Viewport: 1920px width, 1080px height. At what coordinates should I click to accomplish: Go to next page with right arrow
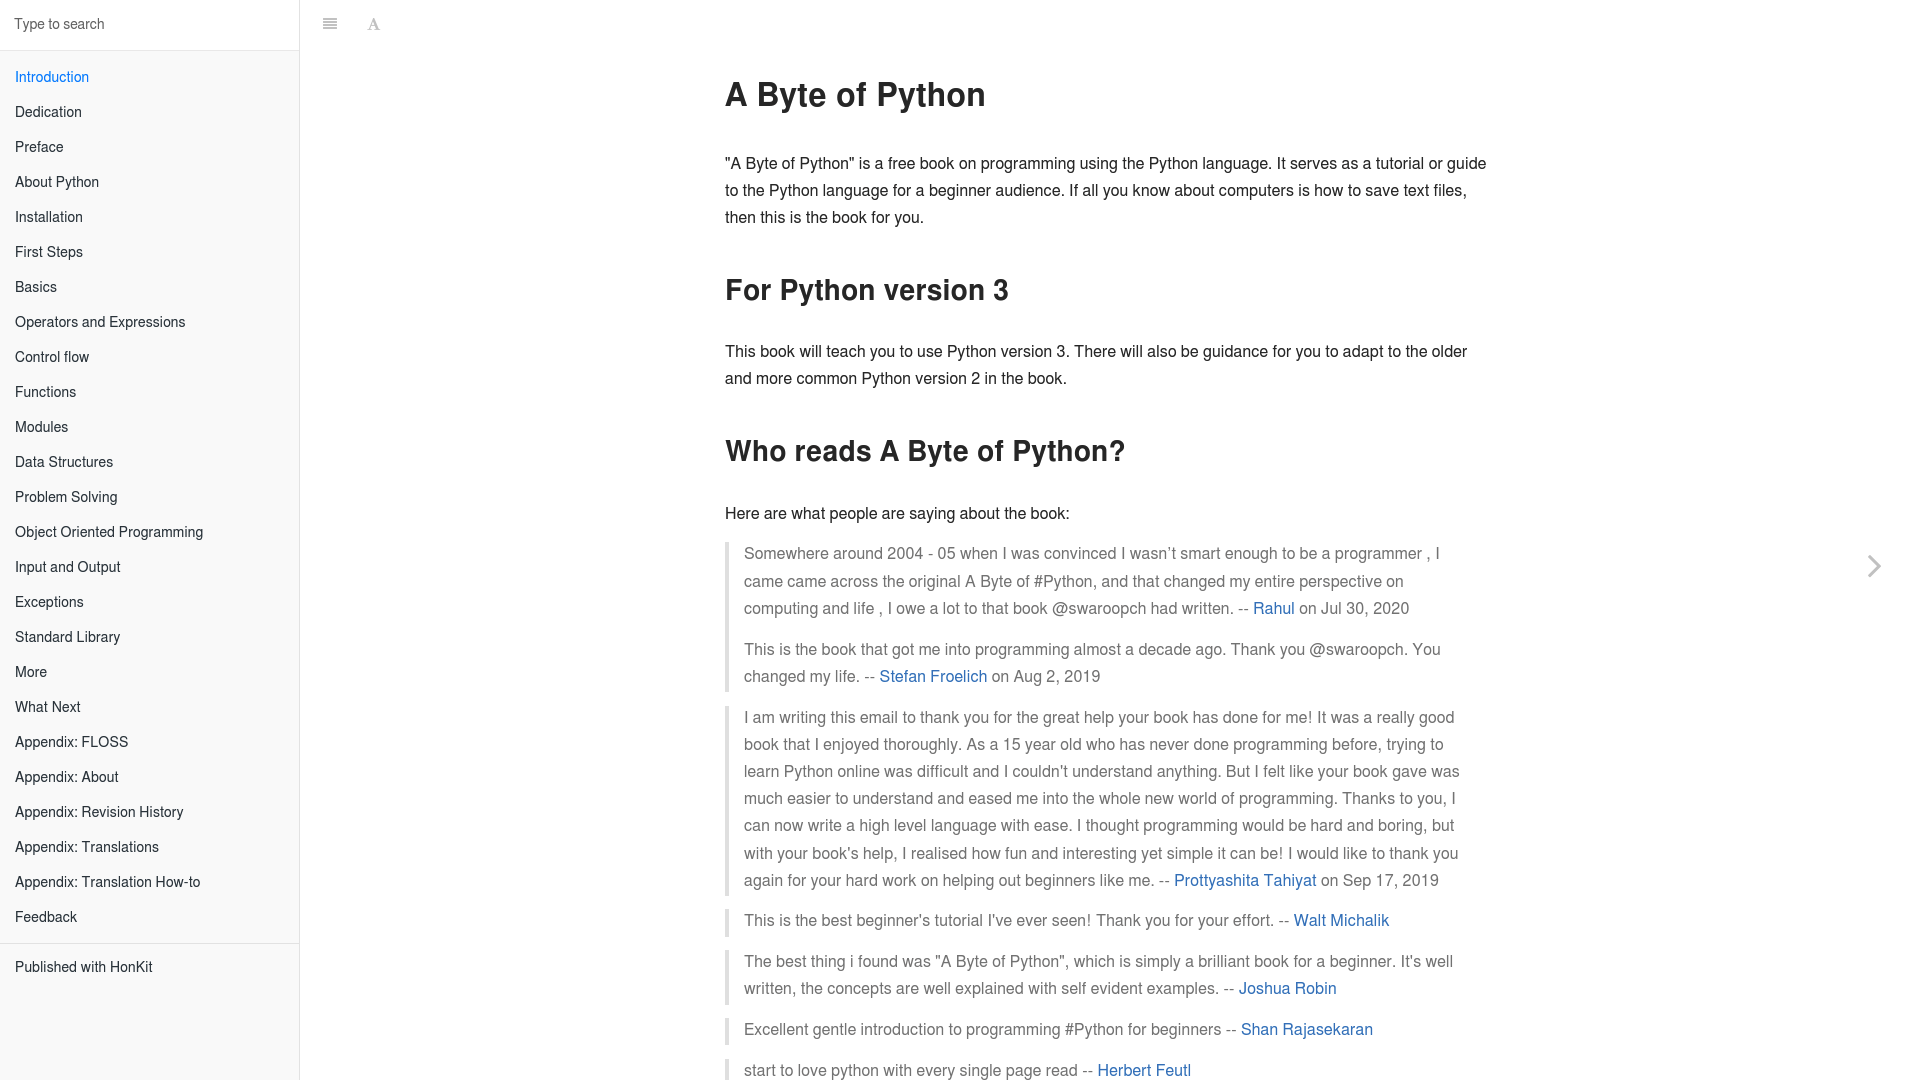click(x=1874, y=566)
